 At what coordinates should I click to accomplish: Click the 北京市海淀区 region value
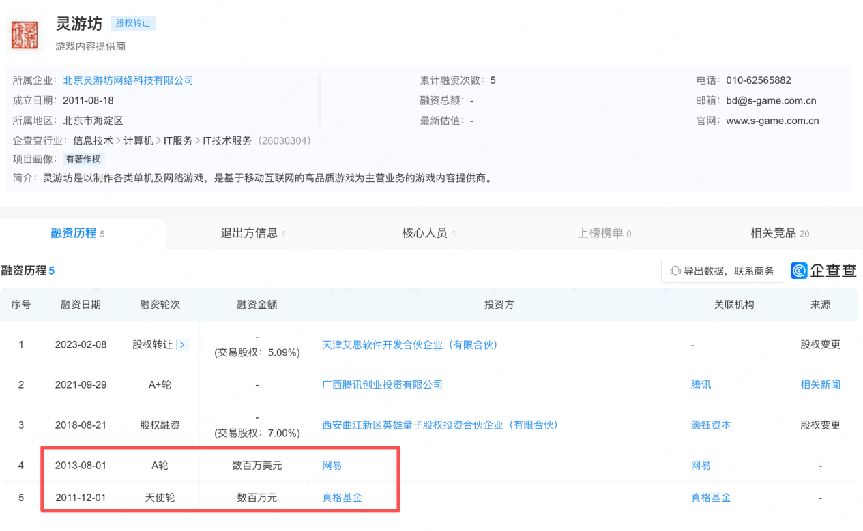coord(93,121)
